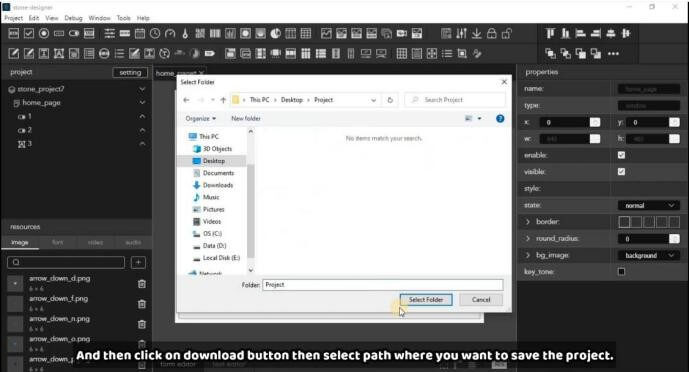Expand the border property section
Viewport: 689px width, 372px height.
click(528, 222)
